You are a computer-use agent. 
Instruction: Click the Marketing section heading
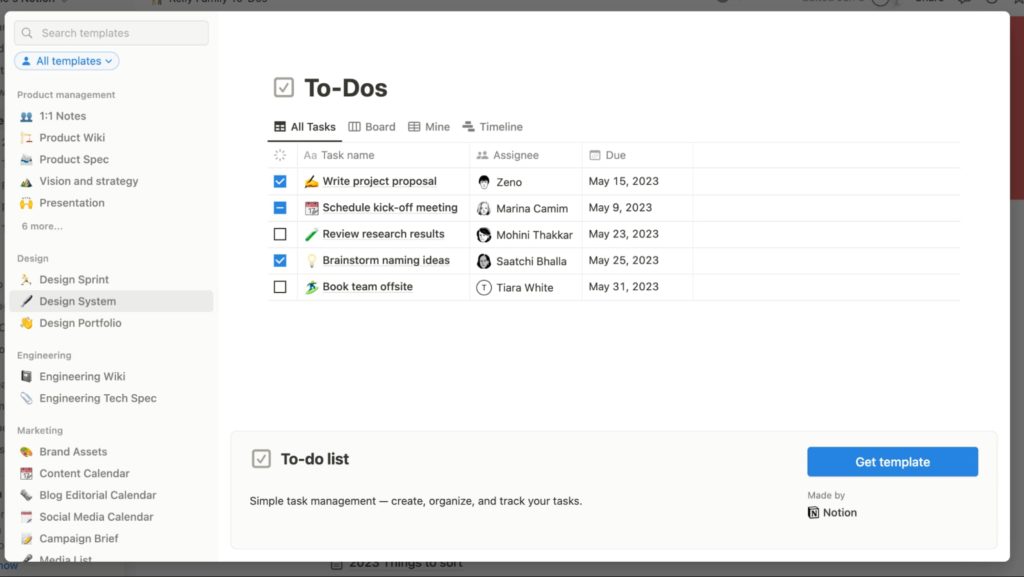coord(40,431)
